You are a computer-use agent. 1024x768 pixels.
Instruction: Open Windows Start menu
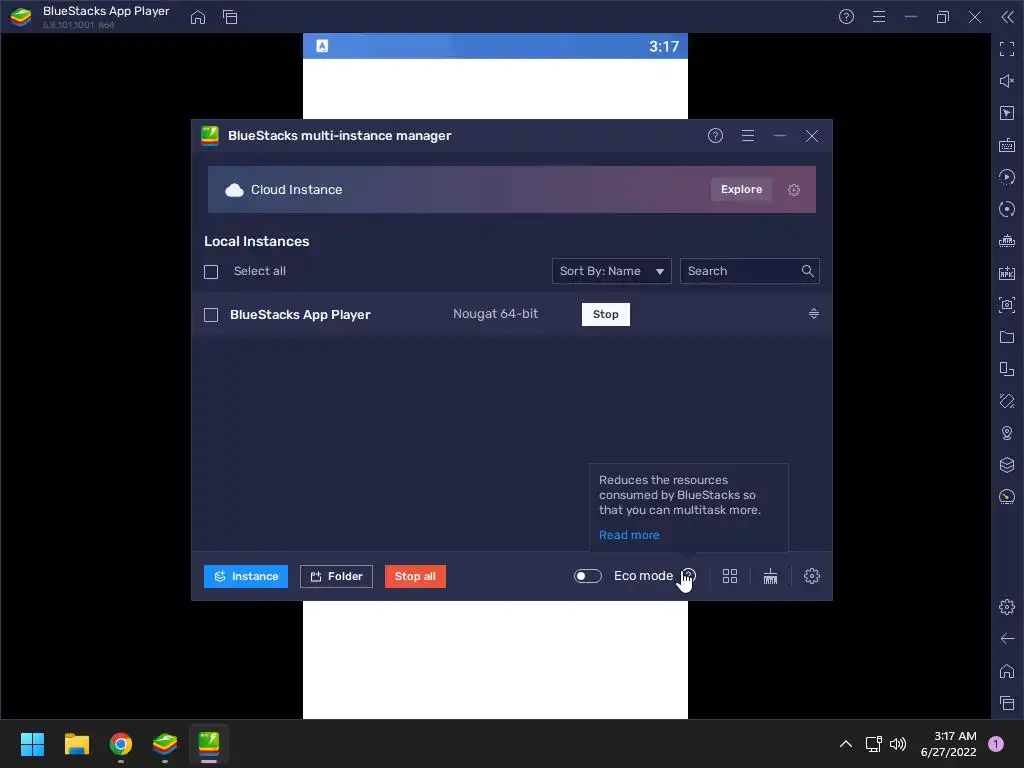click(x=32, y=744)
